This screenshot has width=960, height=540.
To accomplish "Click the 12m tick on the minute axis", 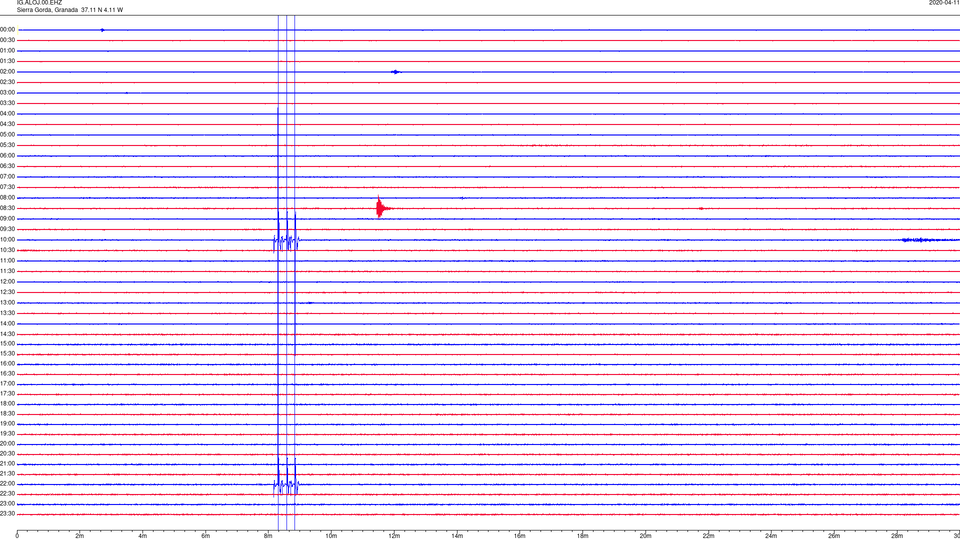I will click(394, 536).
